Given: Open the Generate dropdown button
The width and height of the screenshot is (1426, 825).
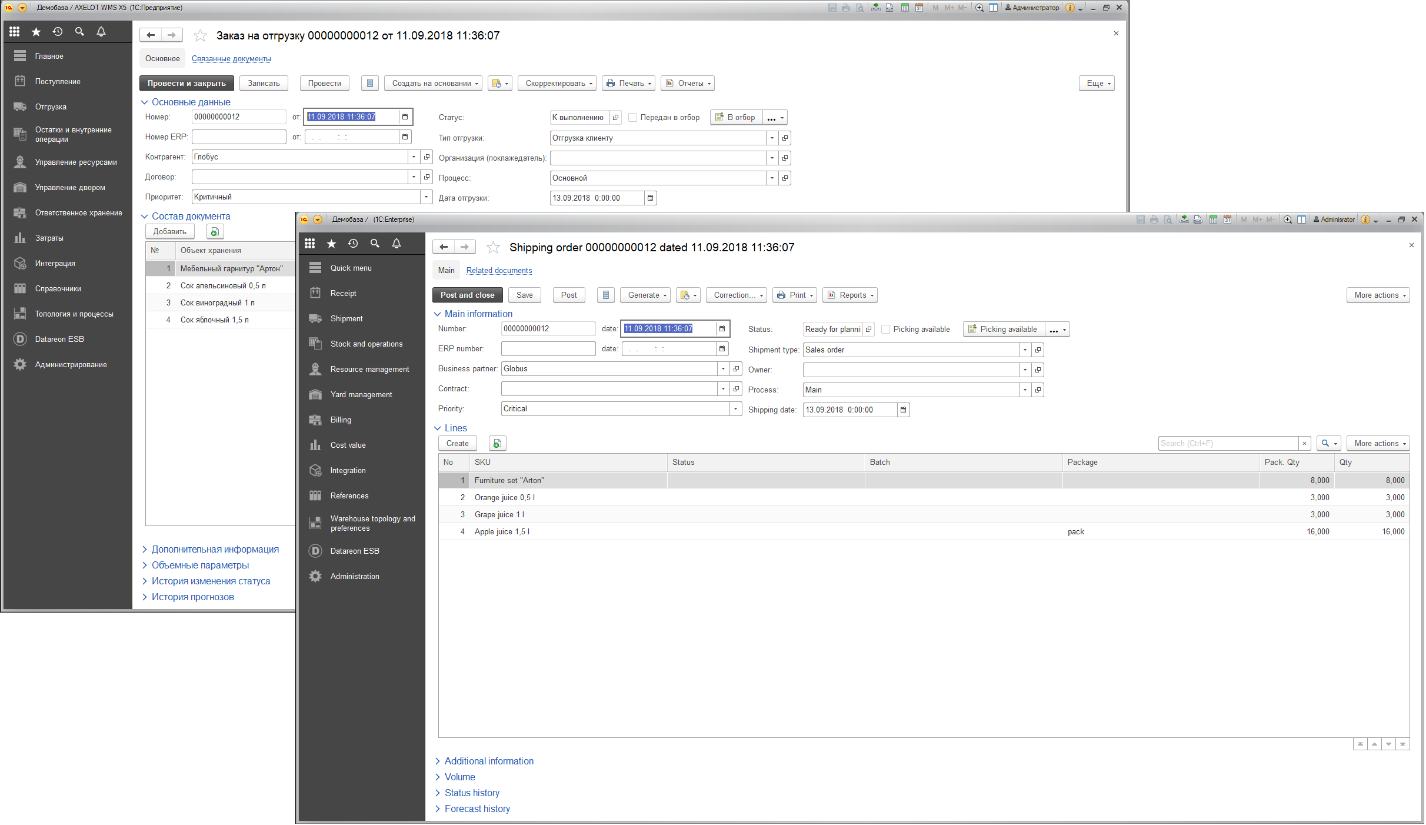Looking at the screenshot, I should pyautogui.click(x=645, y=295).
